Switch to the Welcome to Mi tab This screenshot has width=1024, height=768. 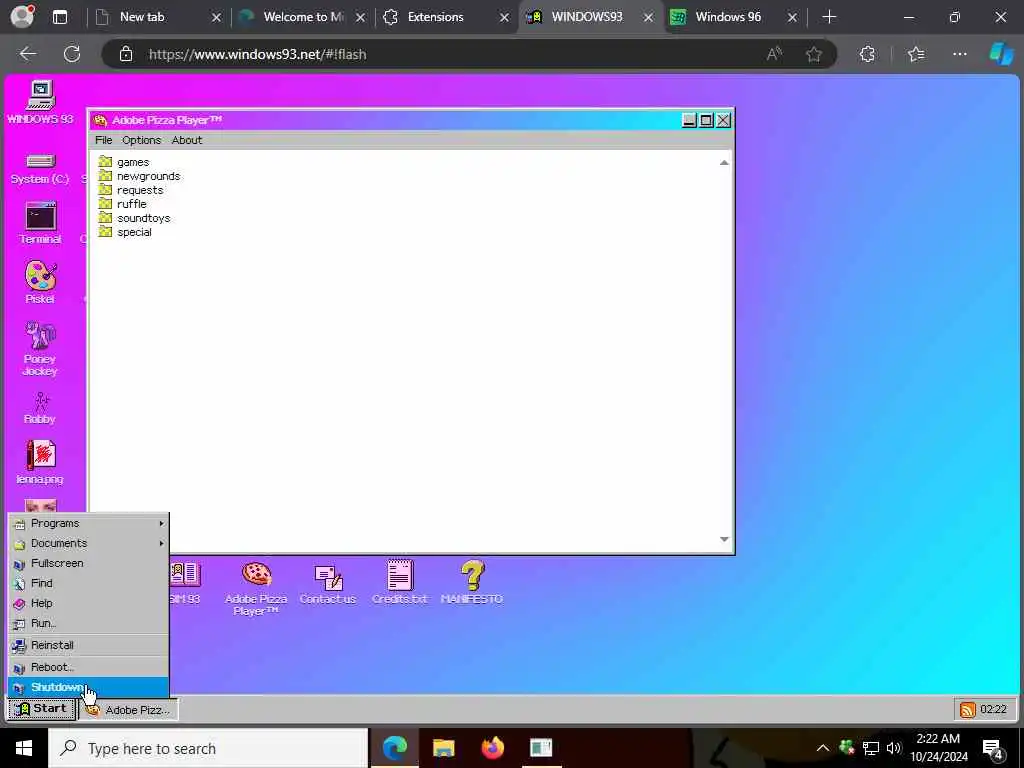[303, 17]
